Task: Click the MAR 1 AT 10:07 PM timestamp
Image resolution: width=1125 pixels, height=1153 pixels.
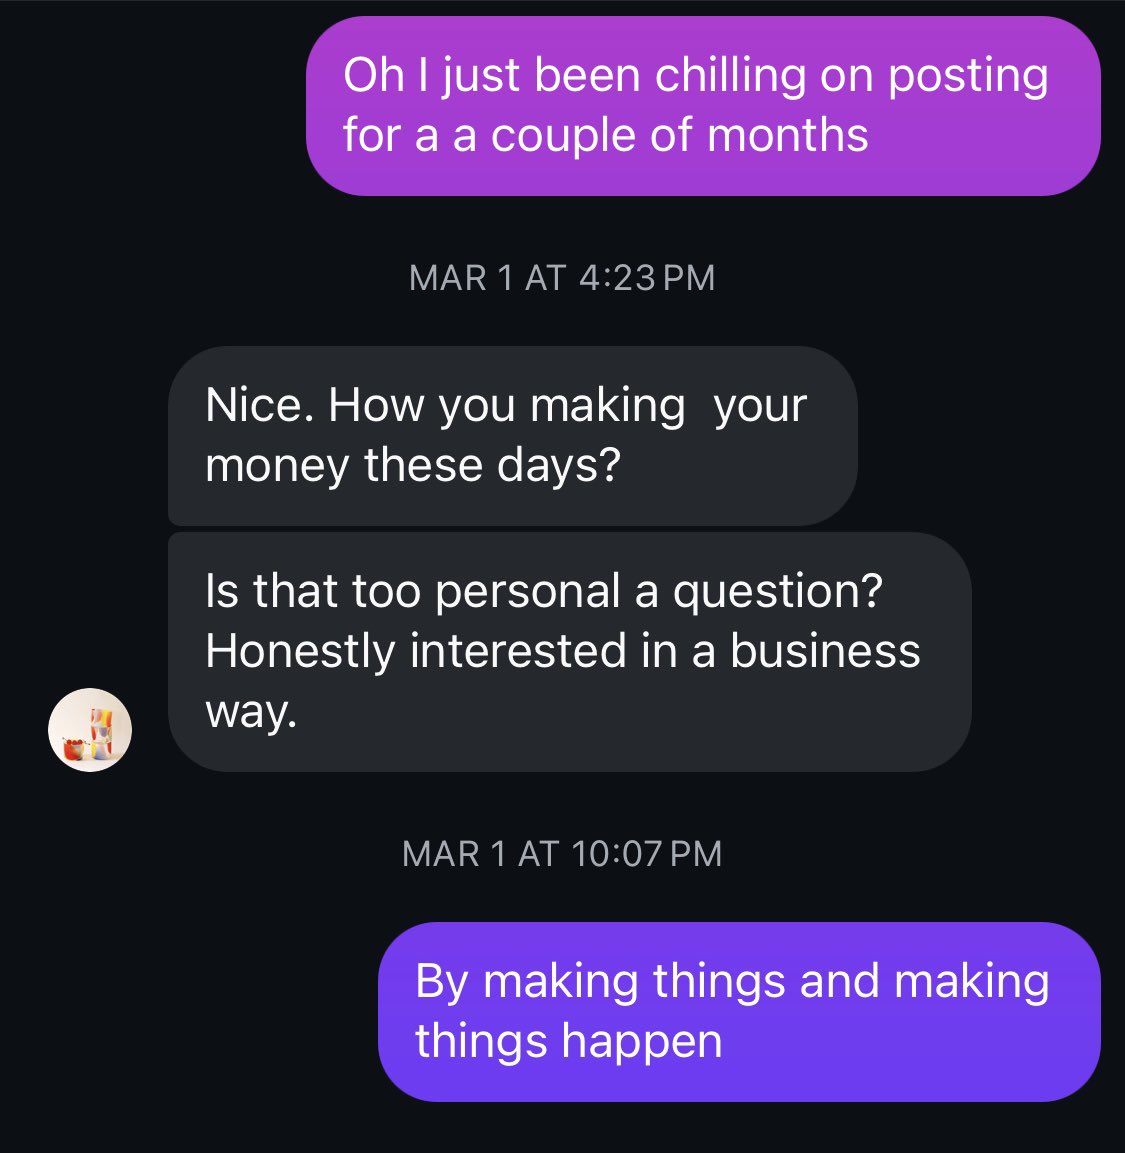Action: click(562, 854)
